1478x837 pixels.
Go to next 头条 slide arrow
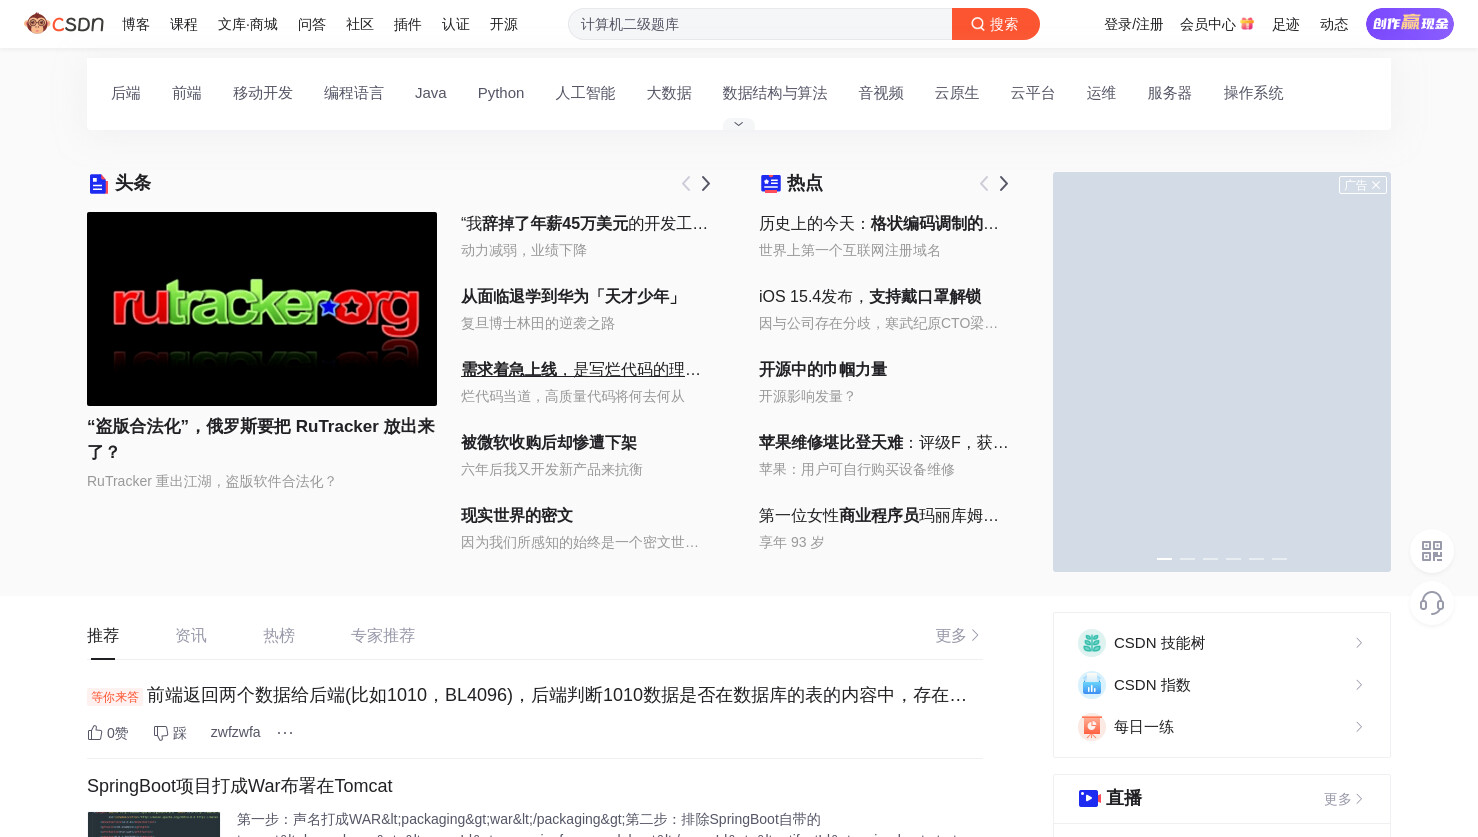(x=706, y=183)
